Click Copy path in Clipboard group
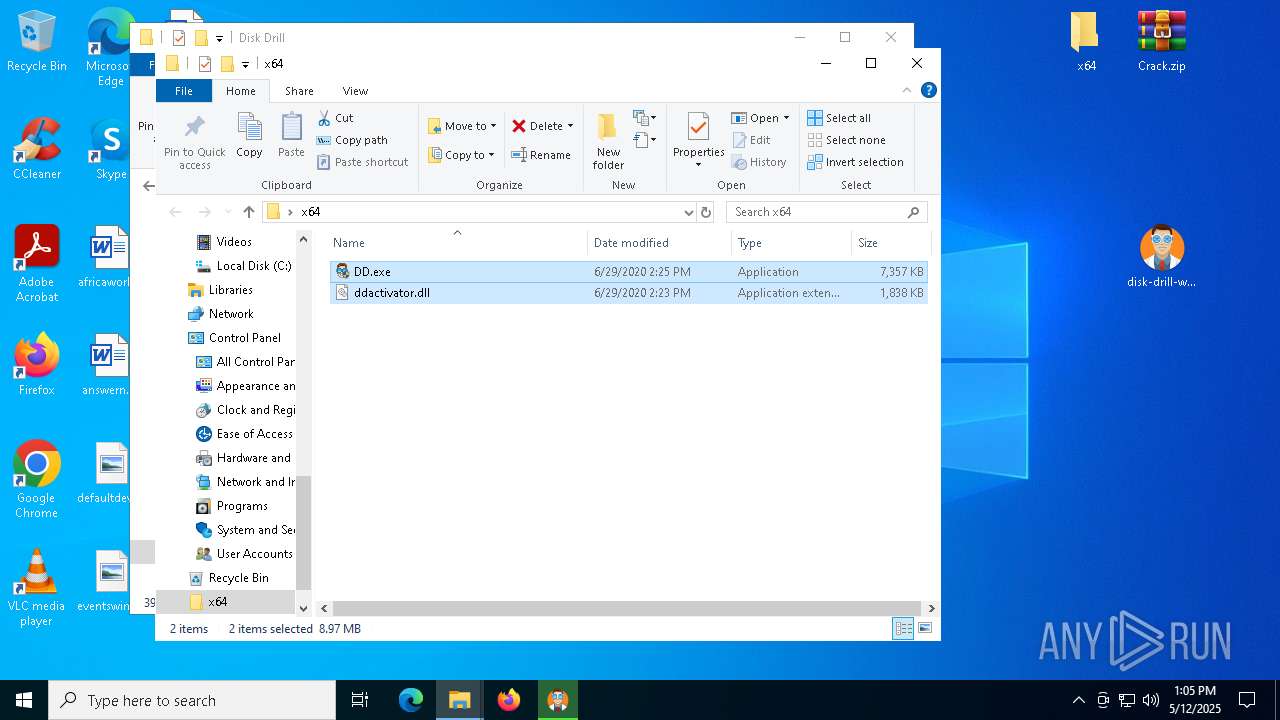 352,140
